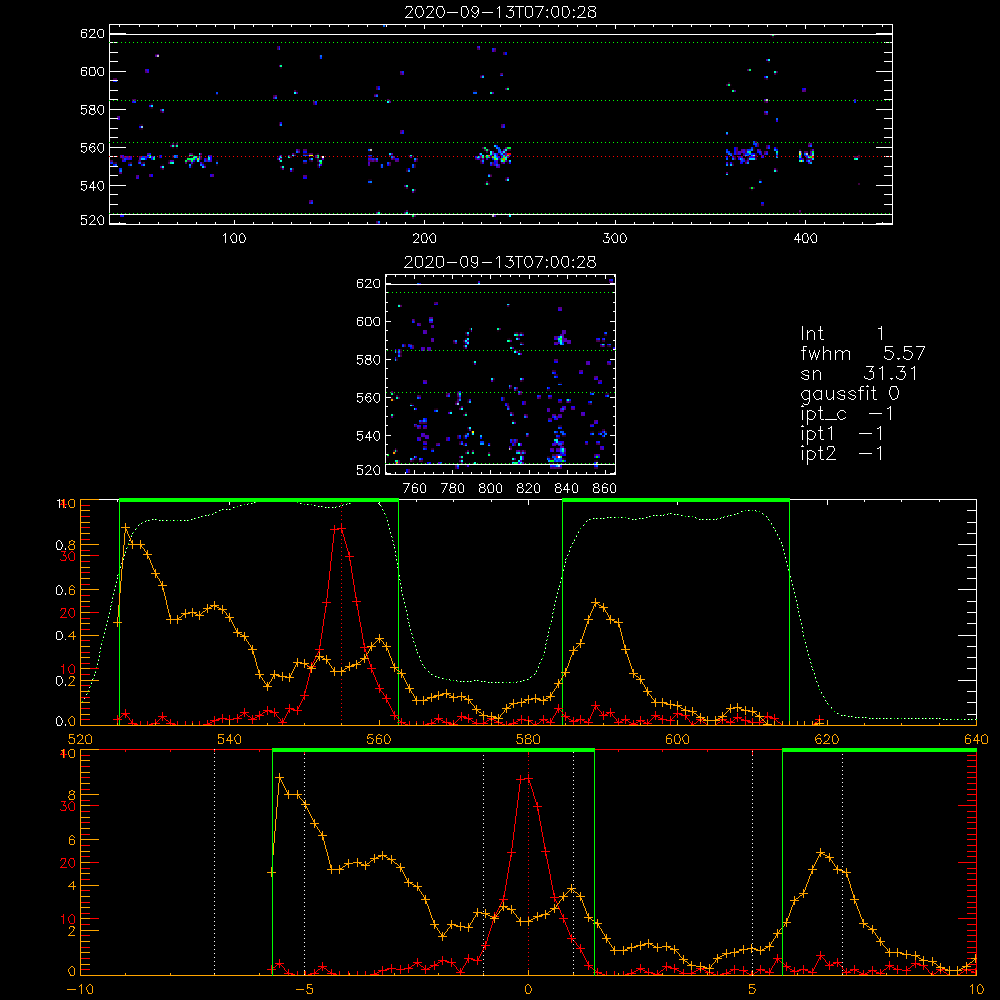Click x-axis label 100 on top plot

233,239
